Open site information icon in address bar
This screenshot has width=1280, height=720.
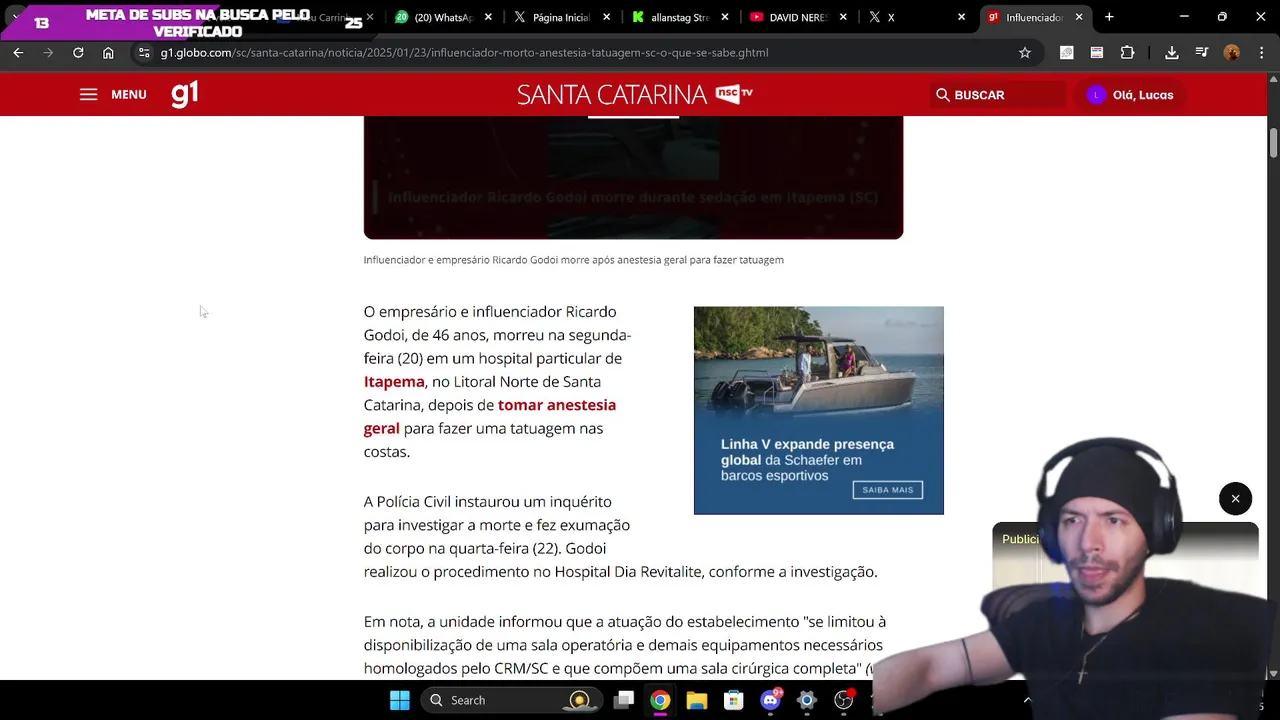pos(144,52)
